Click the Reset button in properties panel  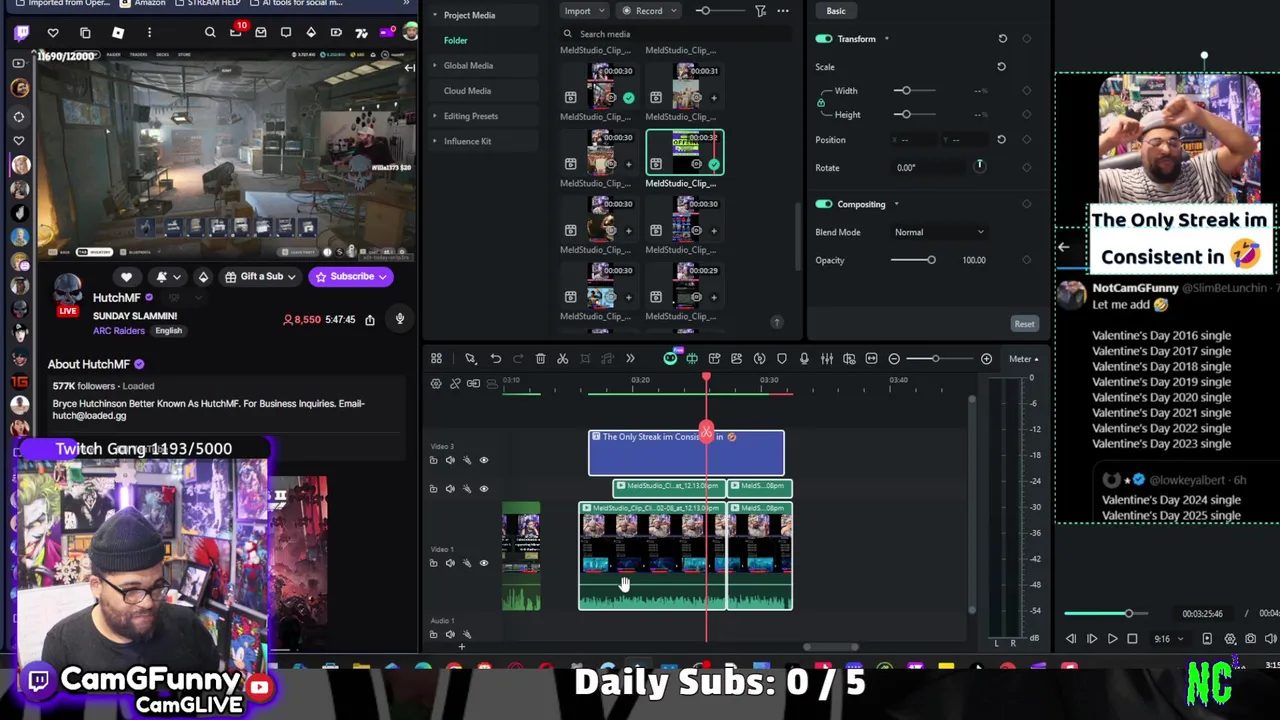coord(1024,323)
